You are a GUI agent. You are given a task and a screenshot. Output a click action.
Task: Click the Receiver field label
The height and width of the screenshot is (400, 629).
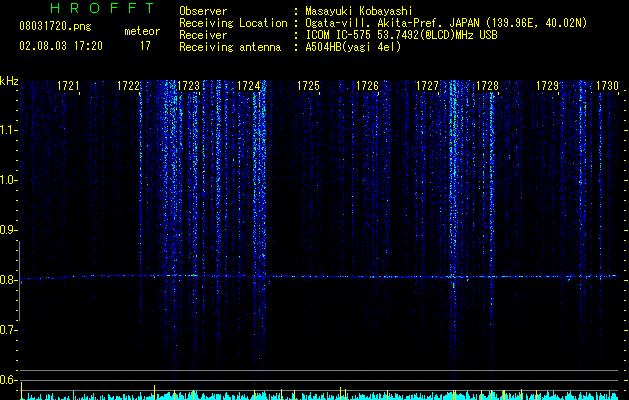pos(203,35)
